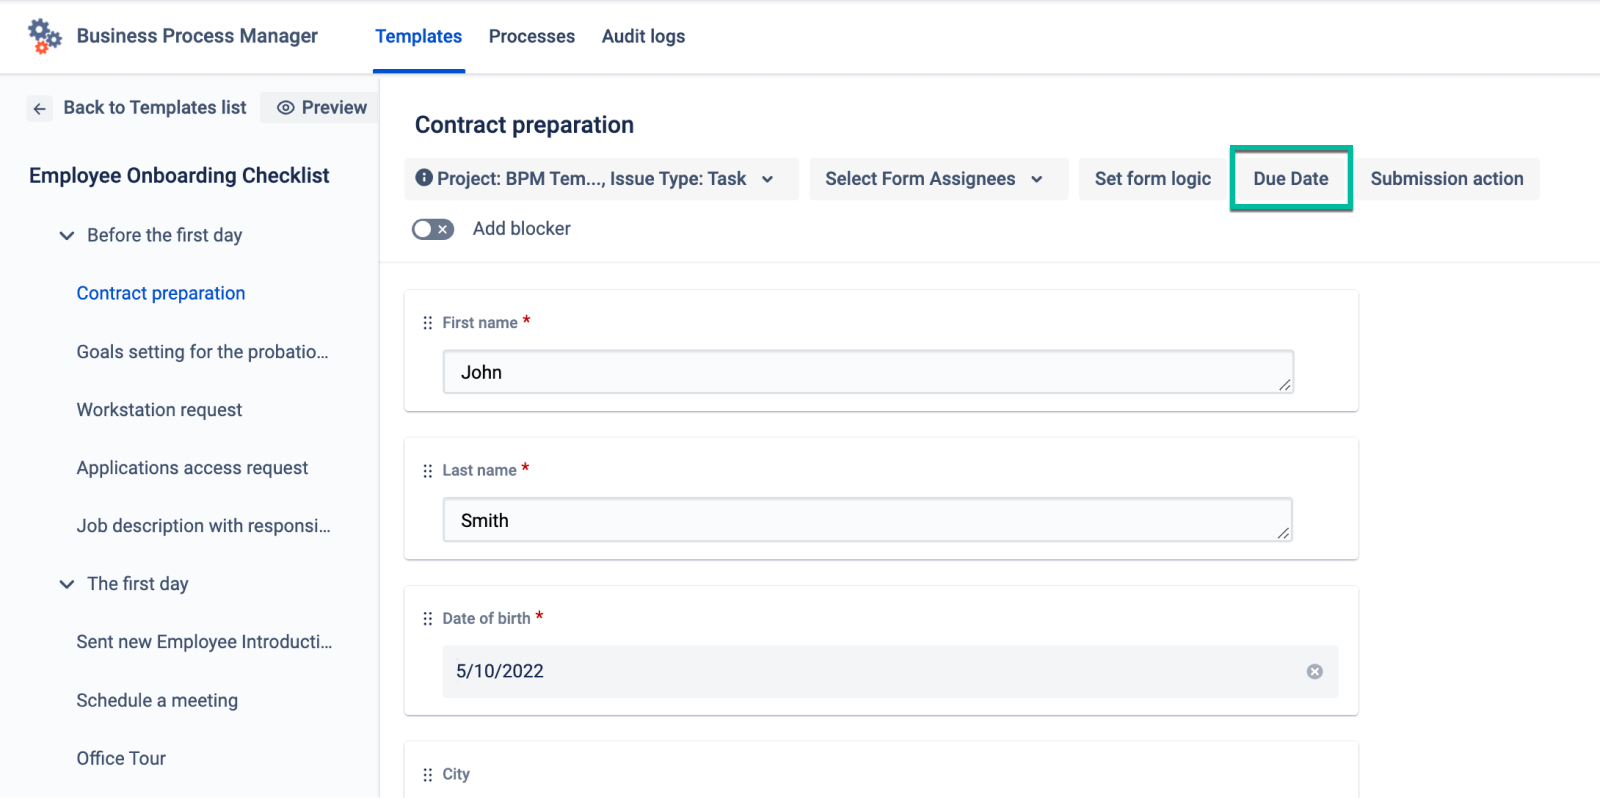1600x798 pixels.
Task: Open the Audit logs tab
Action: click(643, 37)
